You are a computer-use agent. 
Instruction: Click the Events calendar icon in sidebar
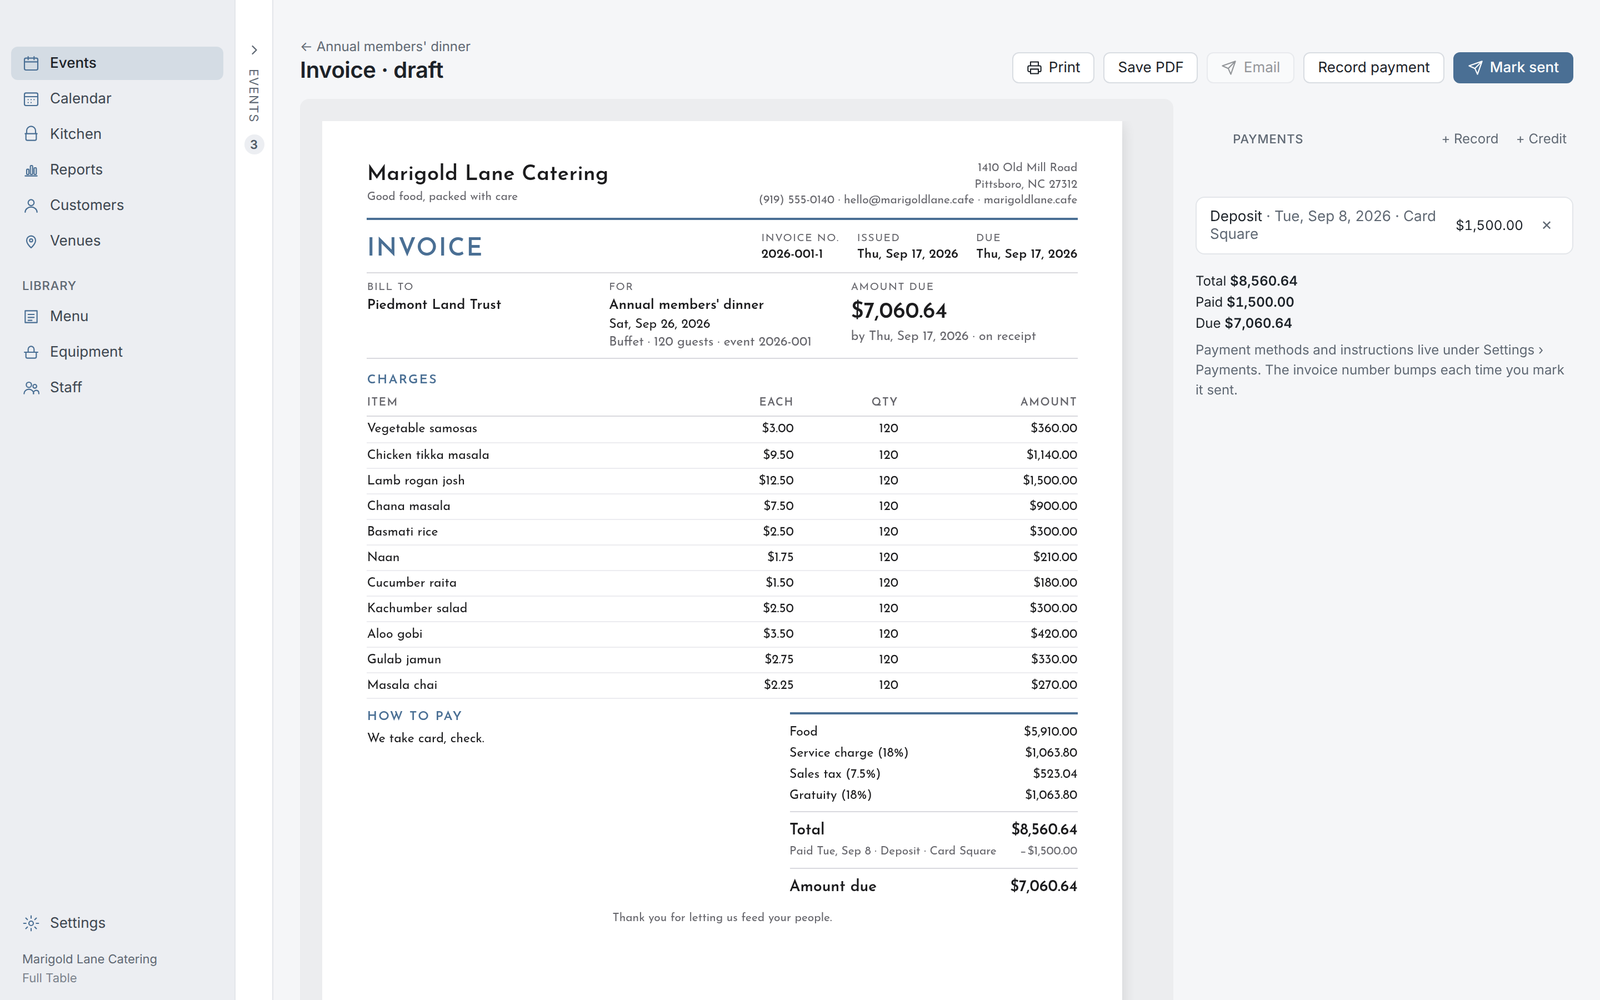[x=31, y=63]
